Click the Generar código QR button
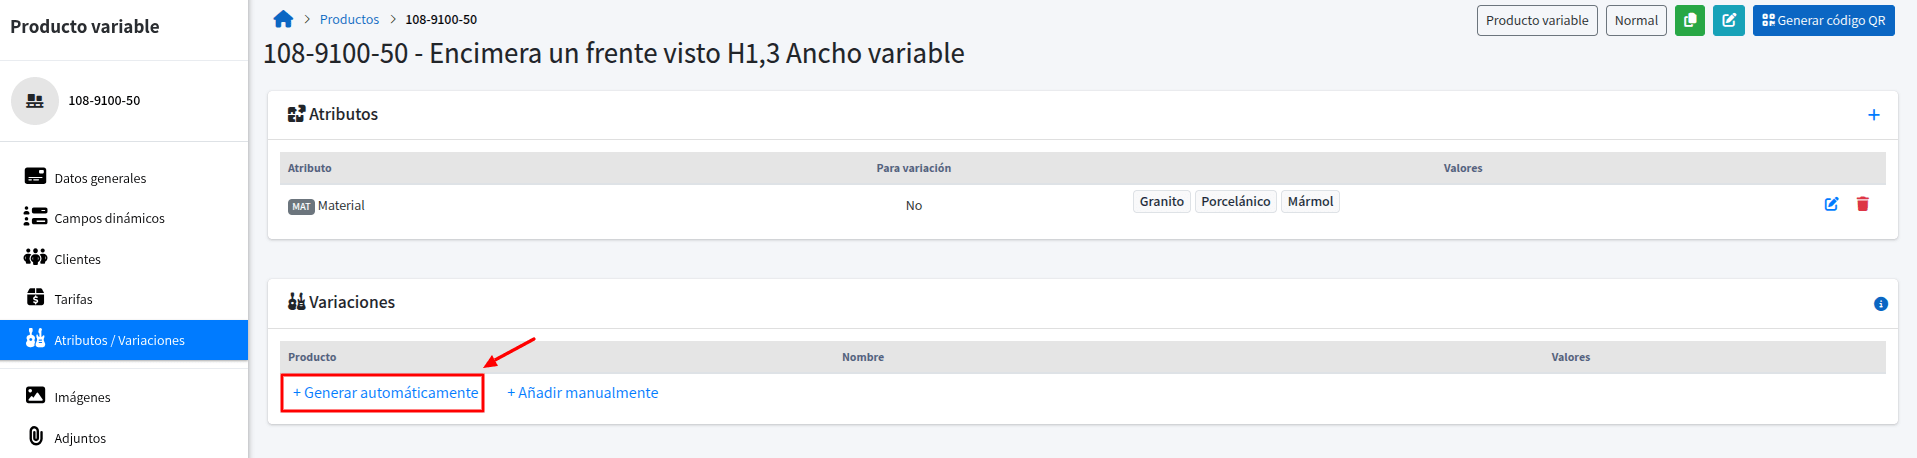 click(x=1823, y=20)
